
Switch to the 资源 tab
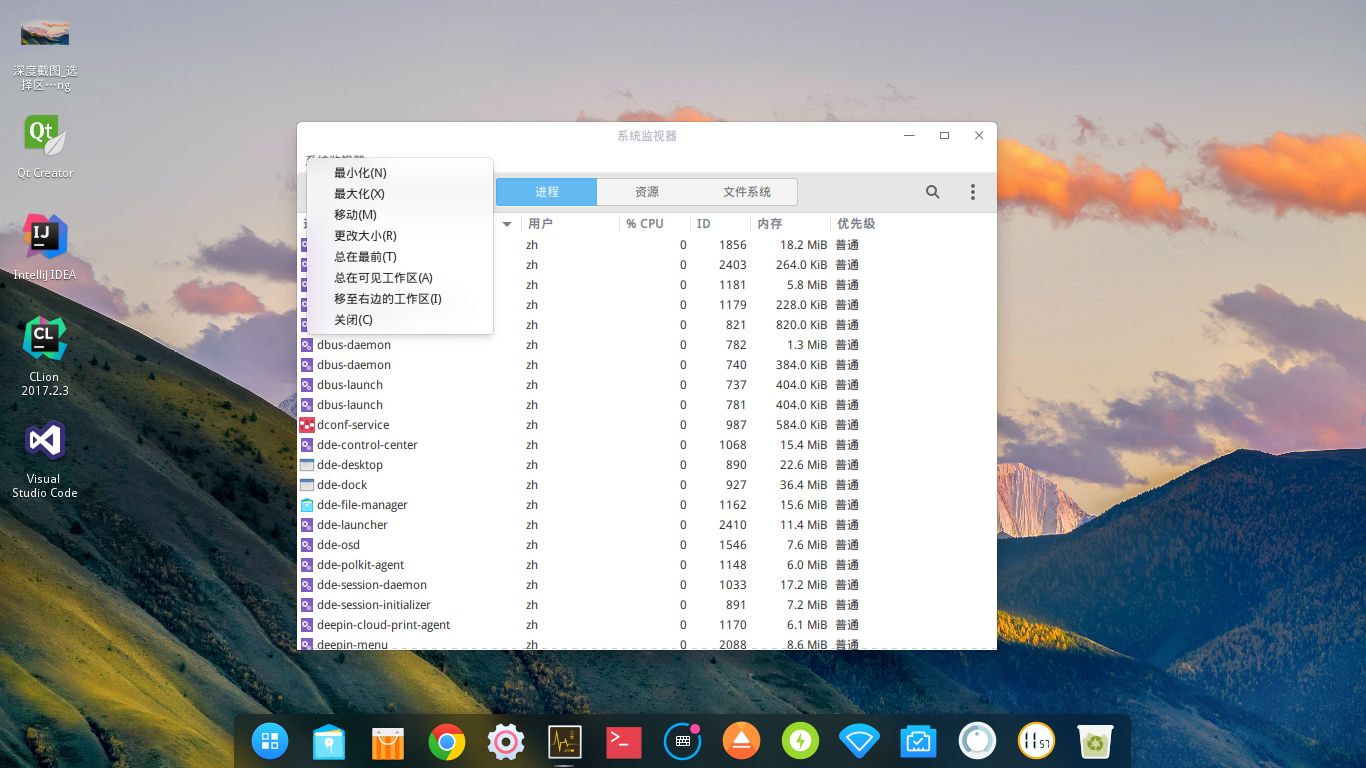pos(647,192)
